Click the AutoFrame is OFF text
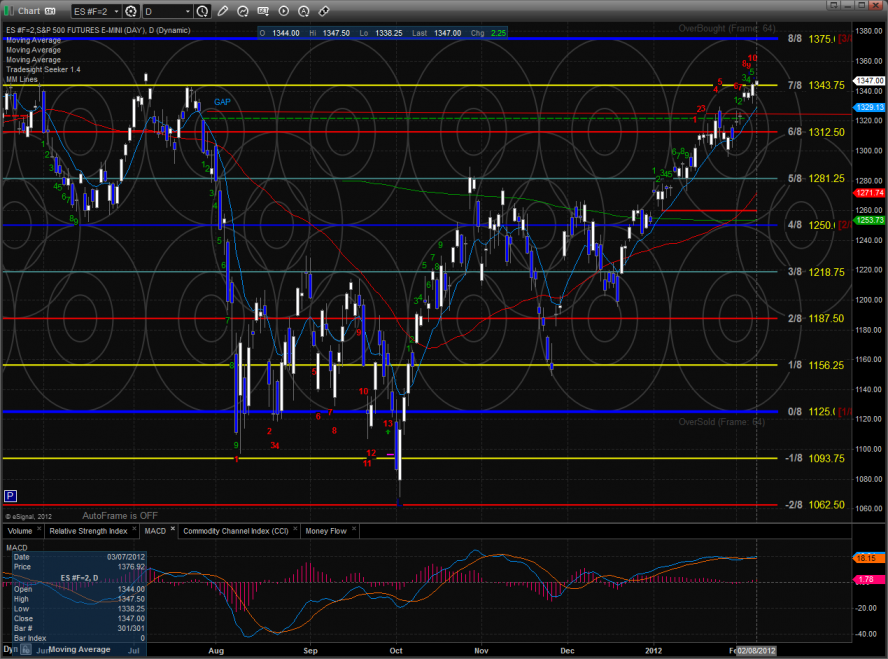Image resolution: width=888 pixels, height=659 pixels. pos(120,516)
